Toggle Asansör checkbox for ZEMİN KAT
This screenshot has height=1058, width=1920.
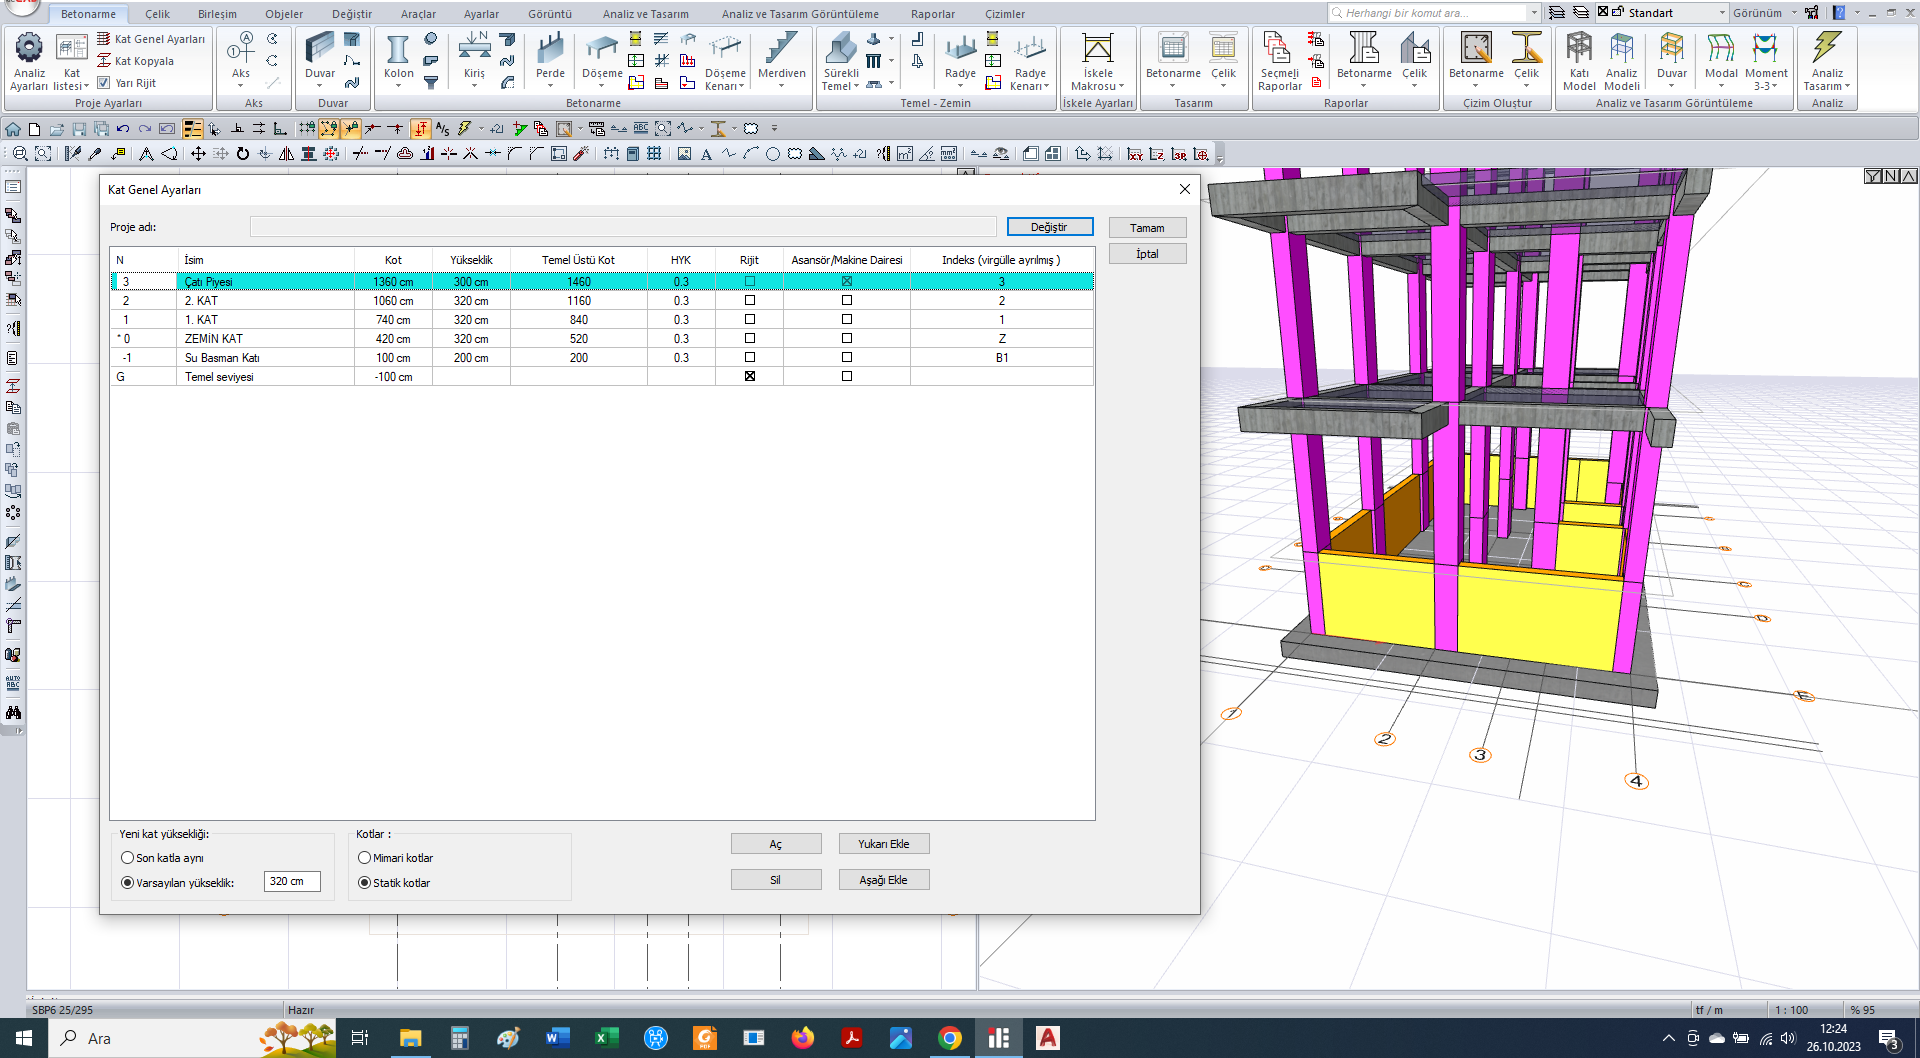pyautogui.click(x=847, y=338)
